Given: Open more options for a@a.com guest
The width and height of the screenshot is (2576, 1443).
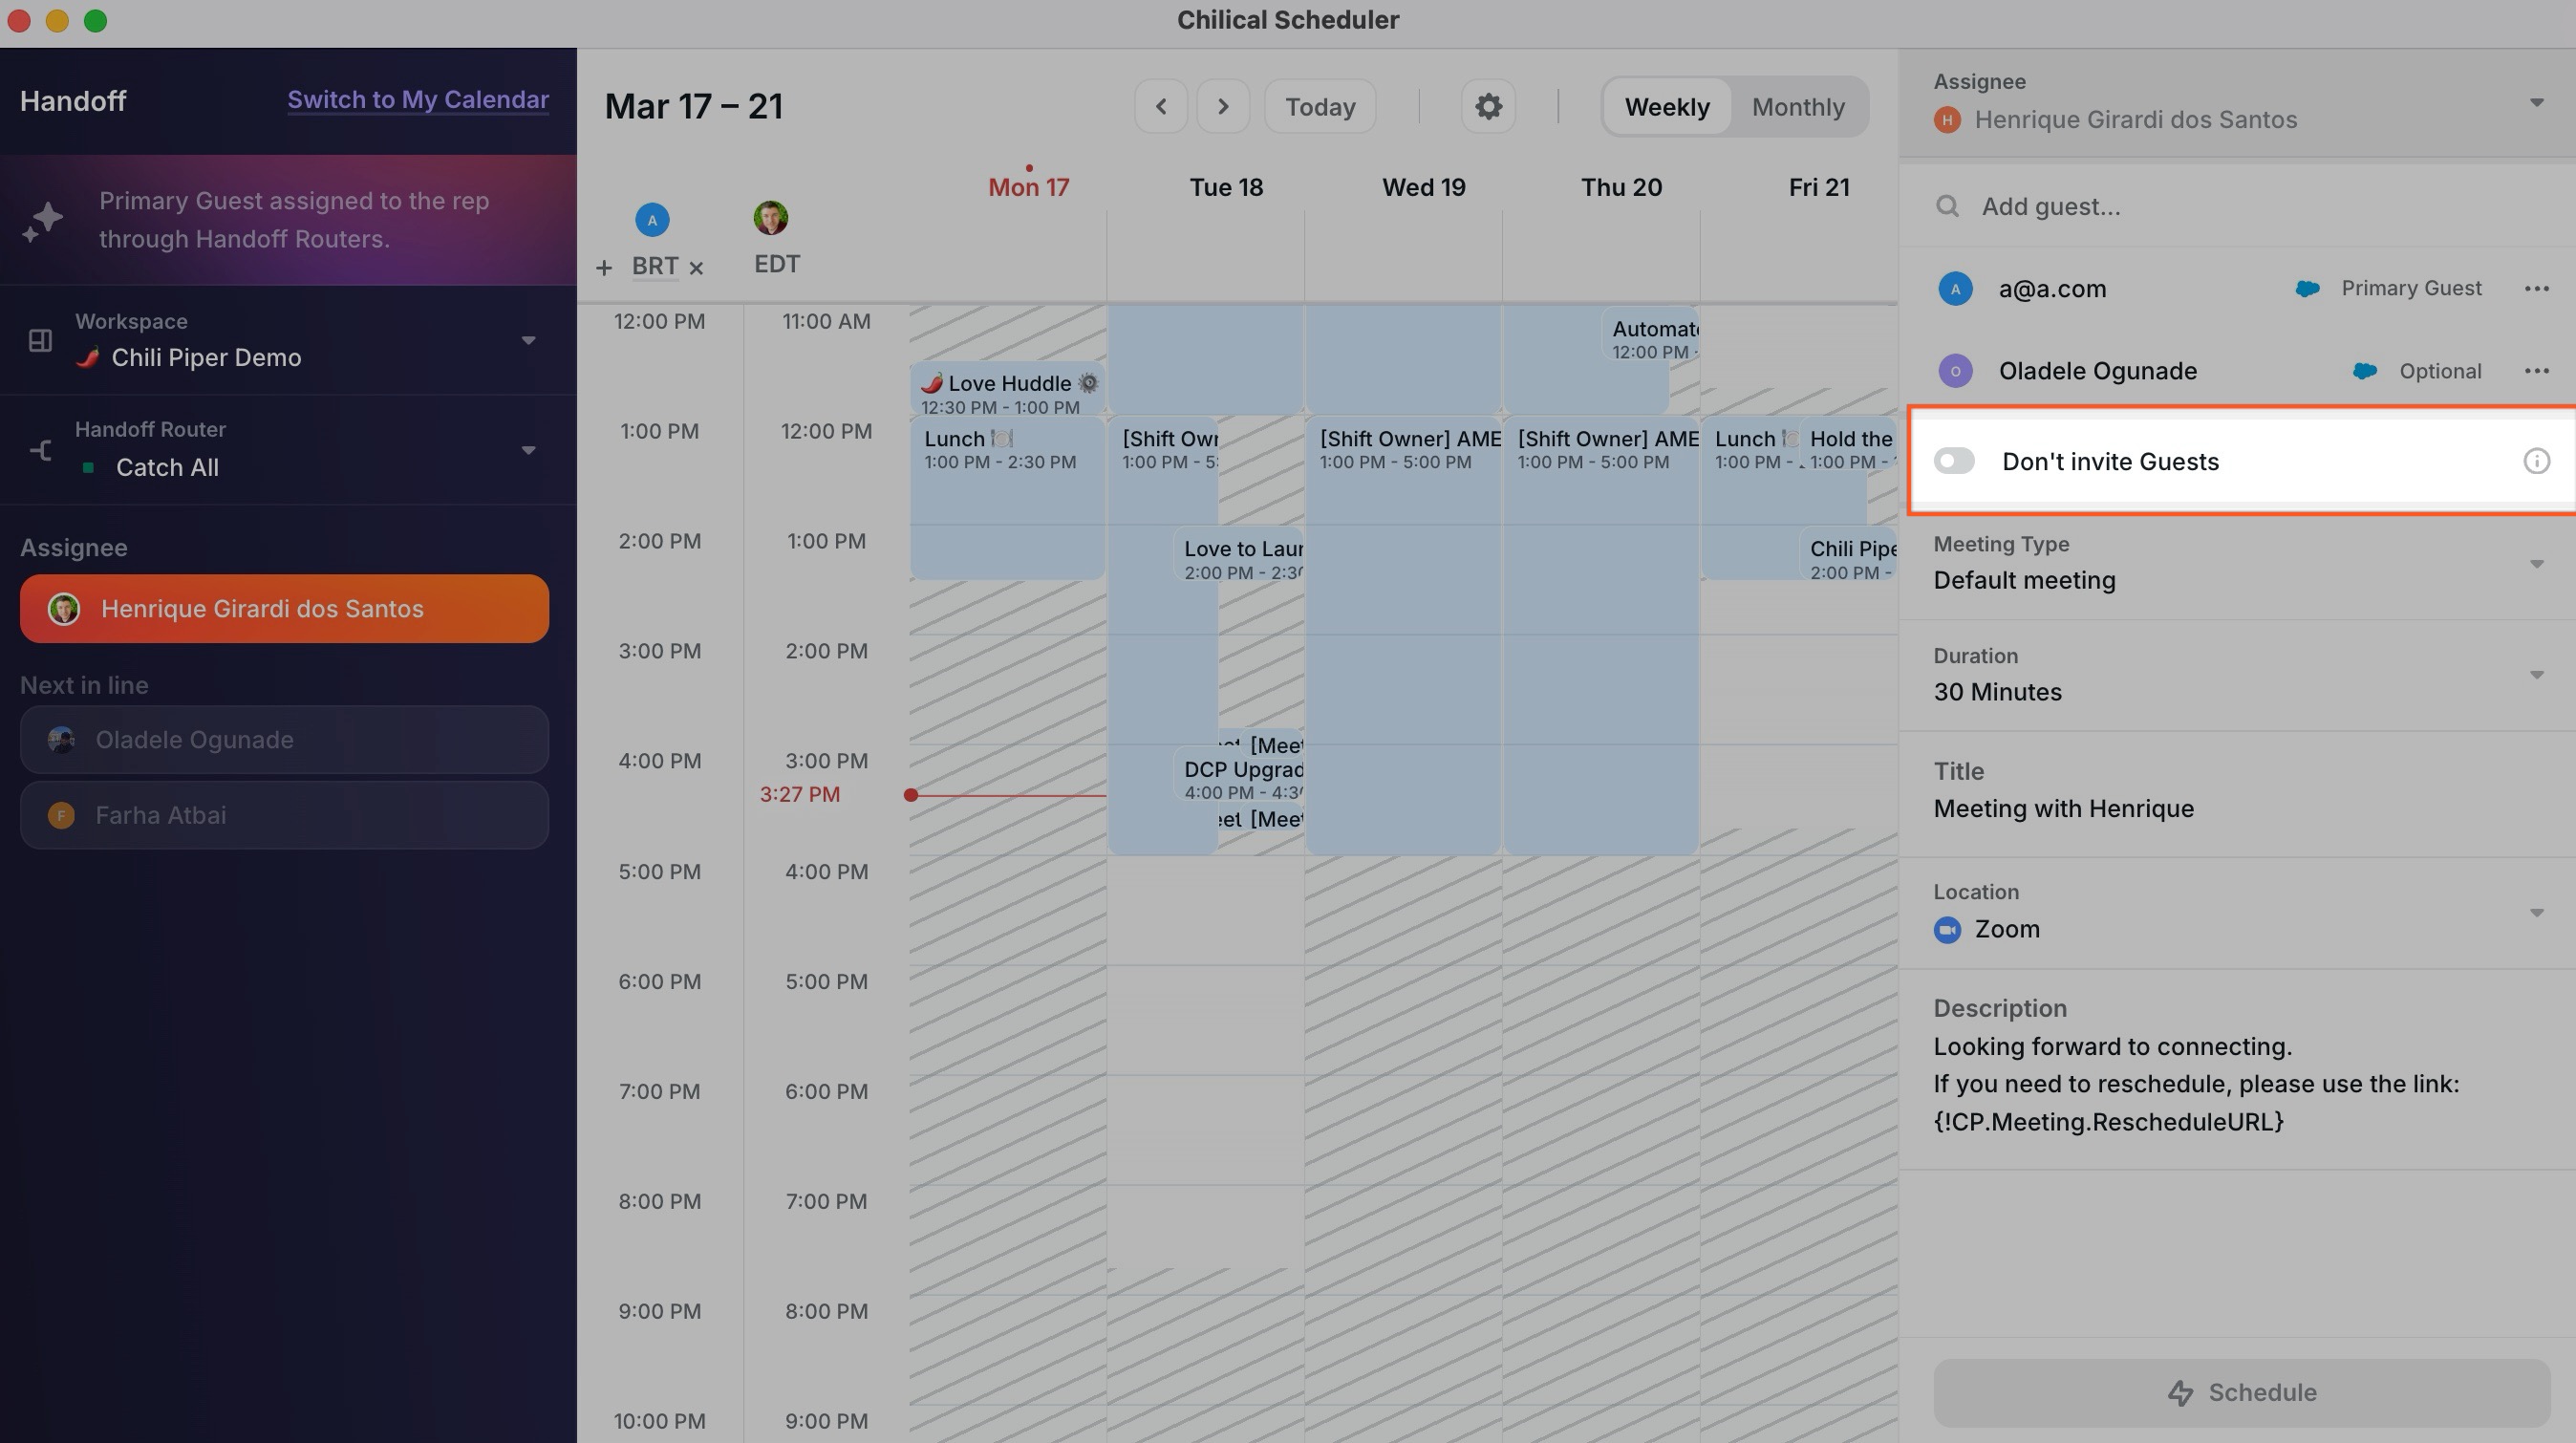Looking at the screenshot, I should 2536,289.
